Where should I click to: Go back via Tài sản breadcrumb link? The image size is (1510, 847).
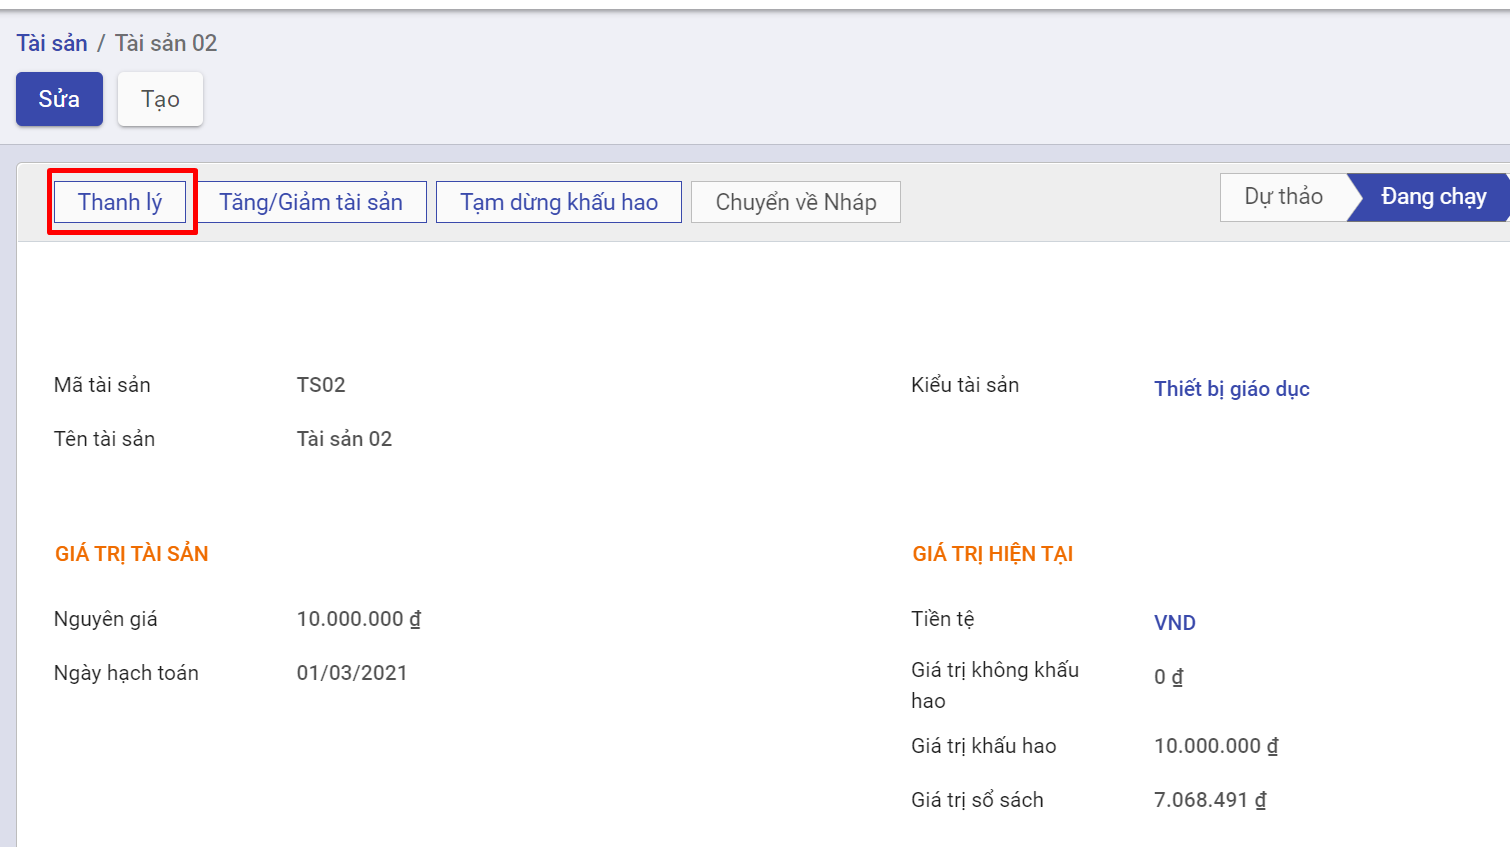coord(52,43)
